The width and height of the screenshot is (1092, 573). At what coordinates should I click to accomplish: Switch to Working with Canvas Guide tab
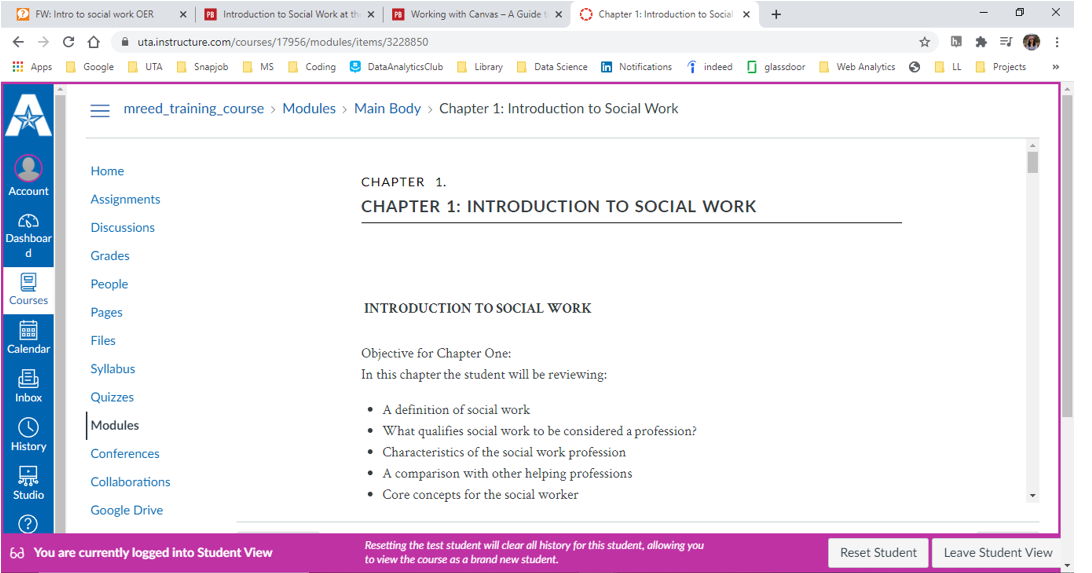471,14
